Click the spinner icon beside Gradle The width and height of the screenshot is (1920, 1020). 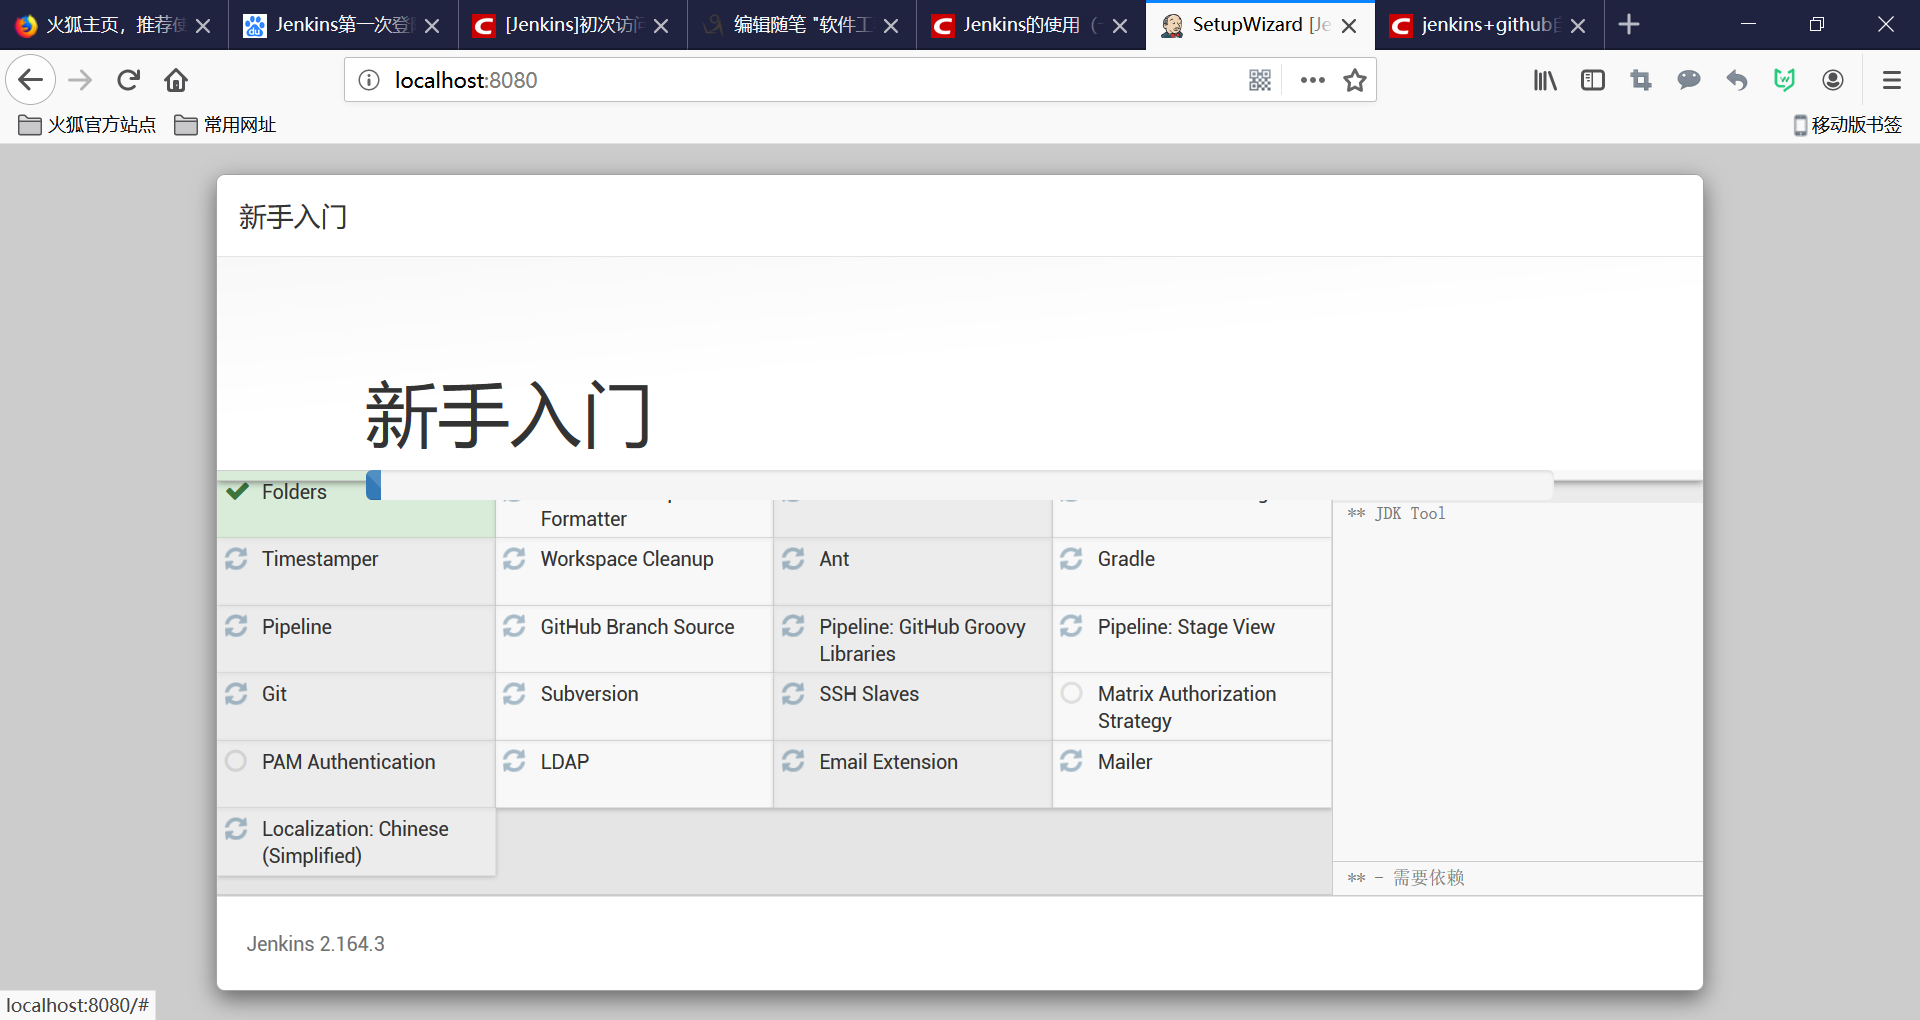point(1071,559)
